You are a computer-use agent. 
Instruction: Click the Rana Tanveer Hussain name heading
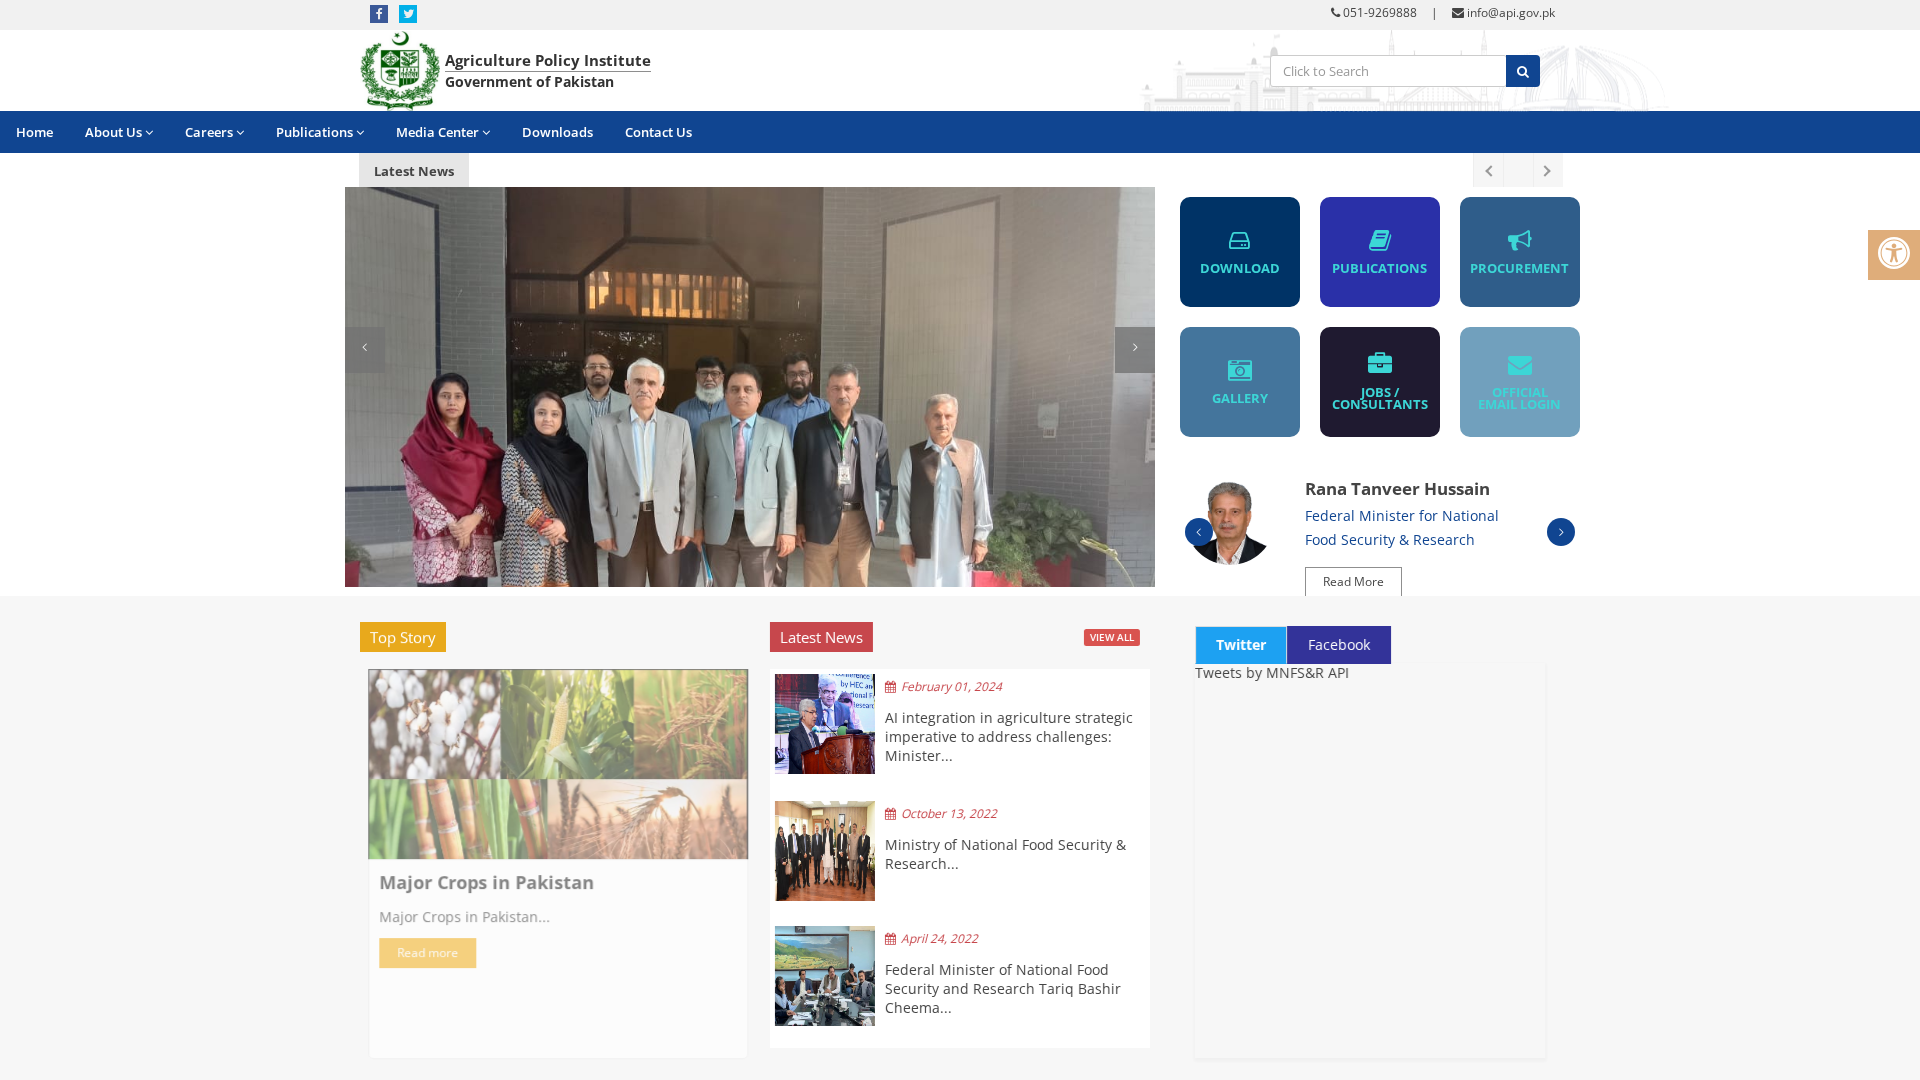tap(1397, 489)
